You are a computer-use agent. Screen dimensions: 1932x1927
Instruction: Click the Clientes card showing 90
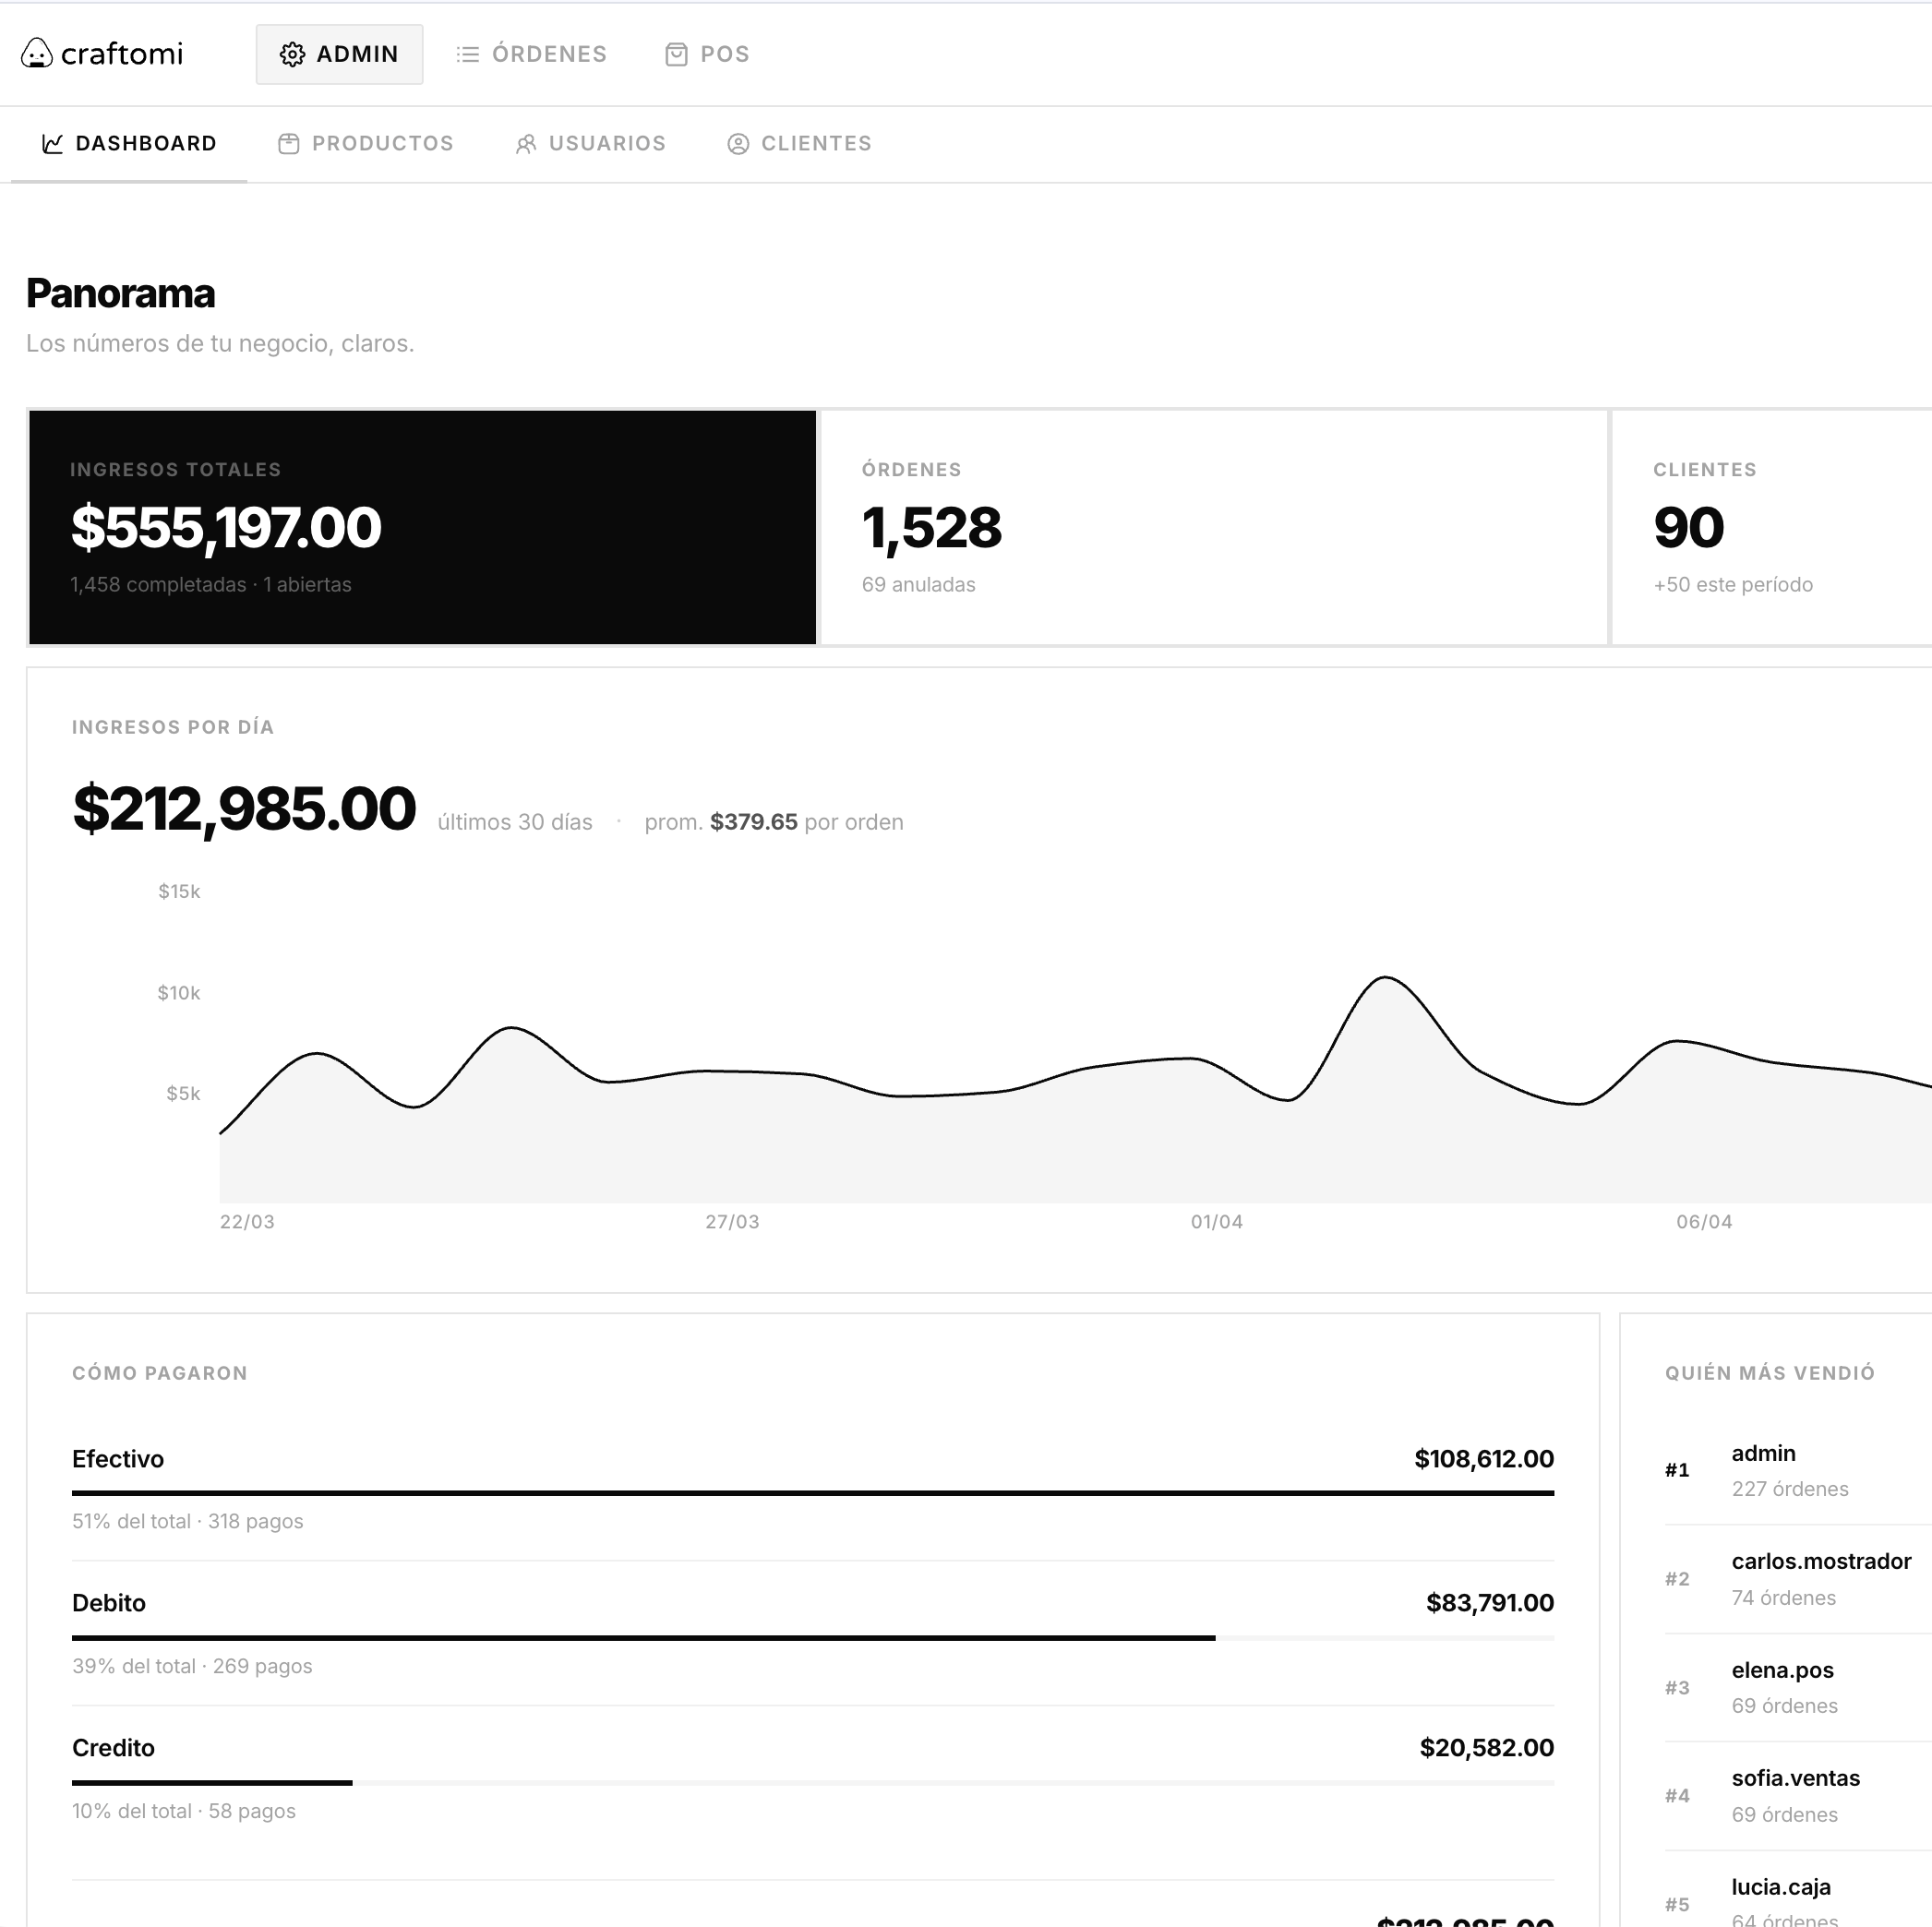(x=1772, y=527)
